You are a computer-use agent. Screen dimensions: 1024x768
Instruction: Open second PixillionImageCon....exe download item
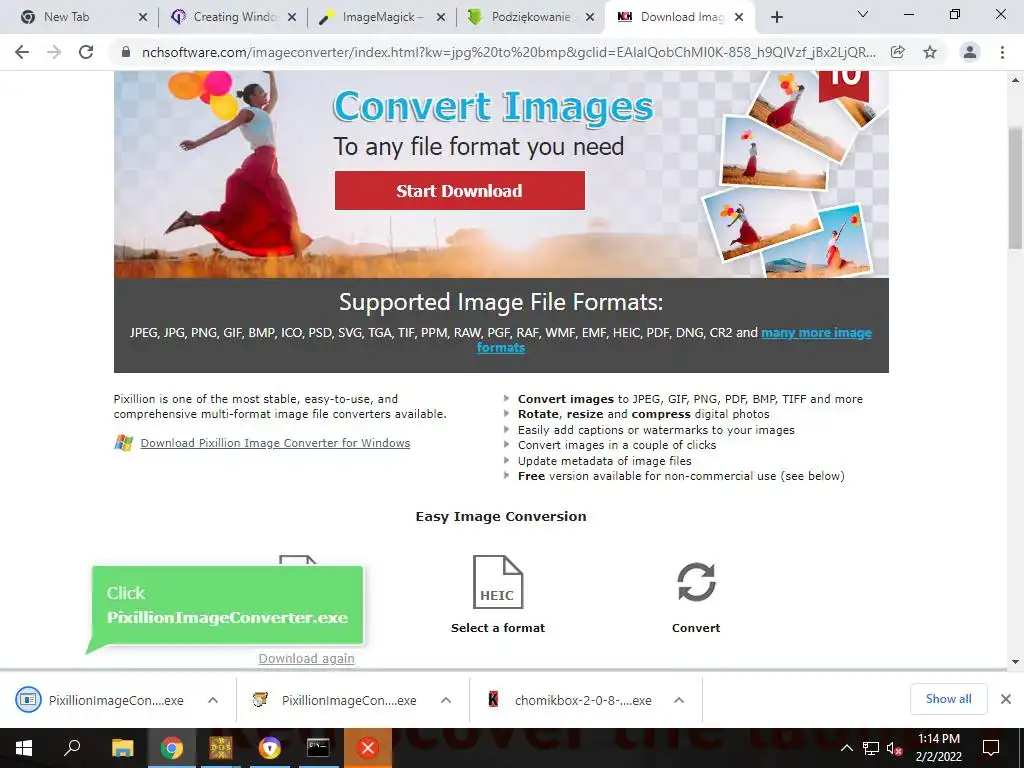coord(336,700)
